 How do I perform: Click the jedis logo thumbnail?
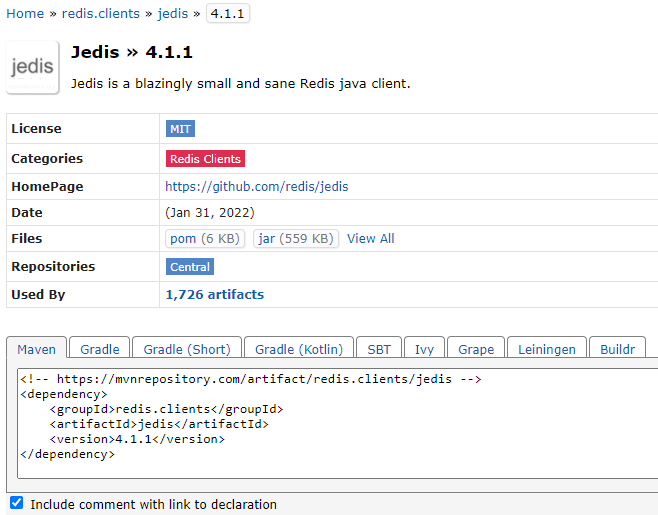[33, 67]
